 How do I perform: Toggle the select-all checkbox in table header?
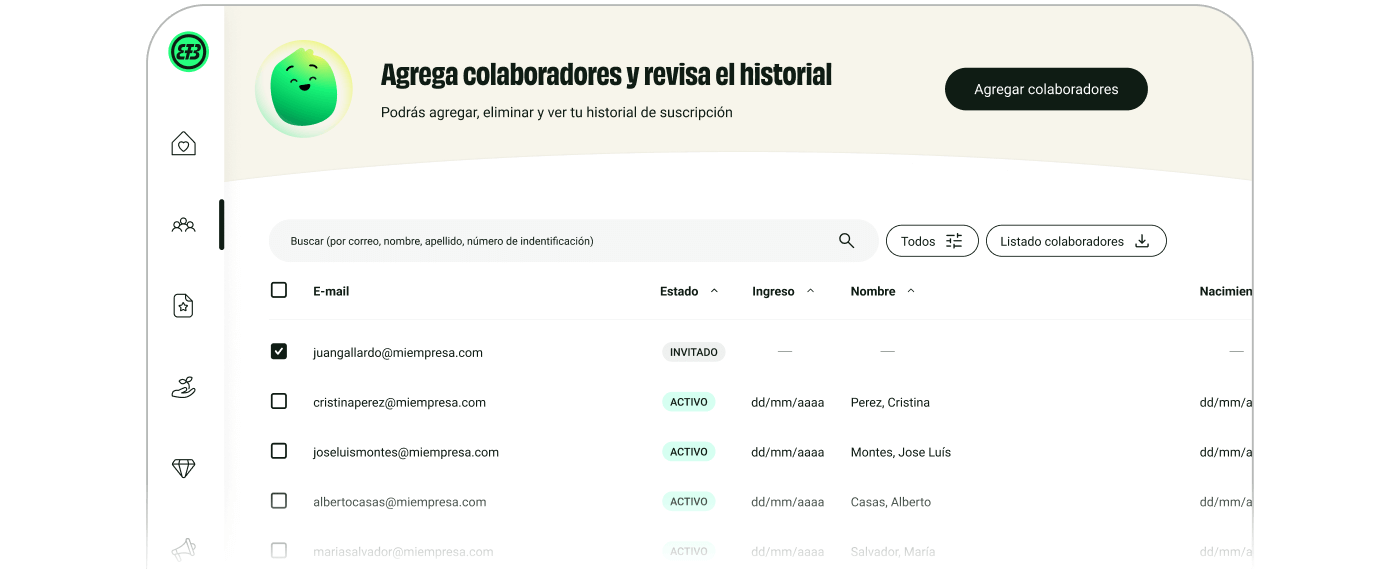click(x=279, y=290)
